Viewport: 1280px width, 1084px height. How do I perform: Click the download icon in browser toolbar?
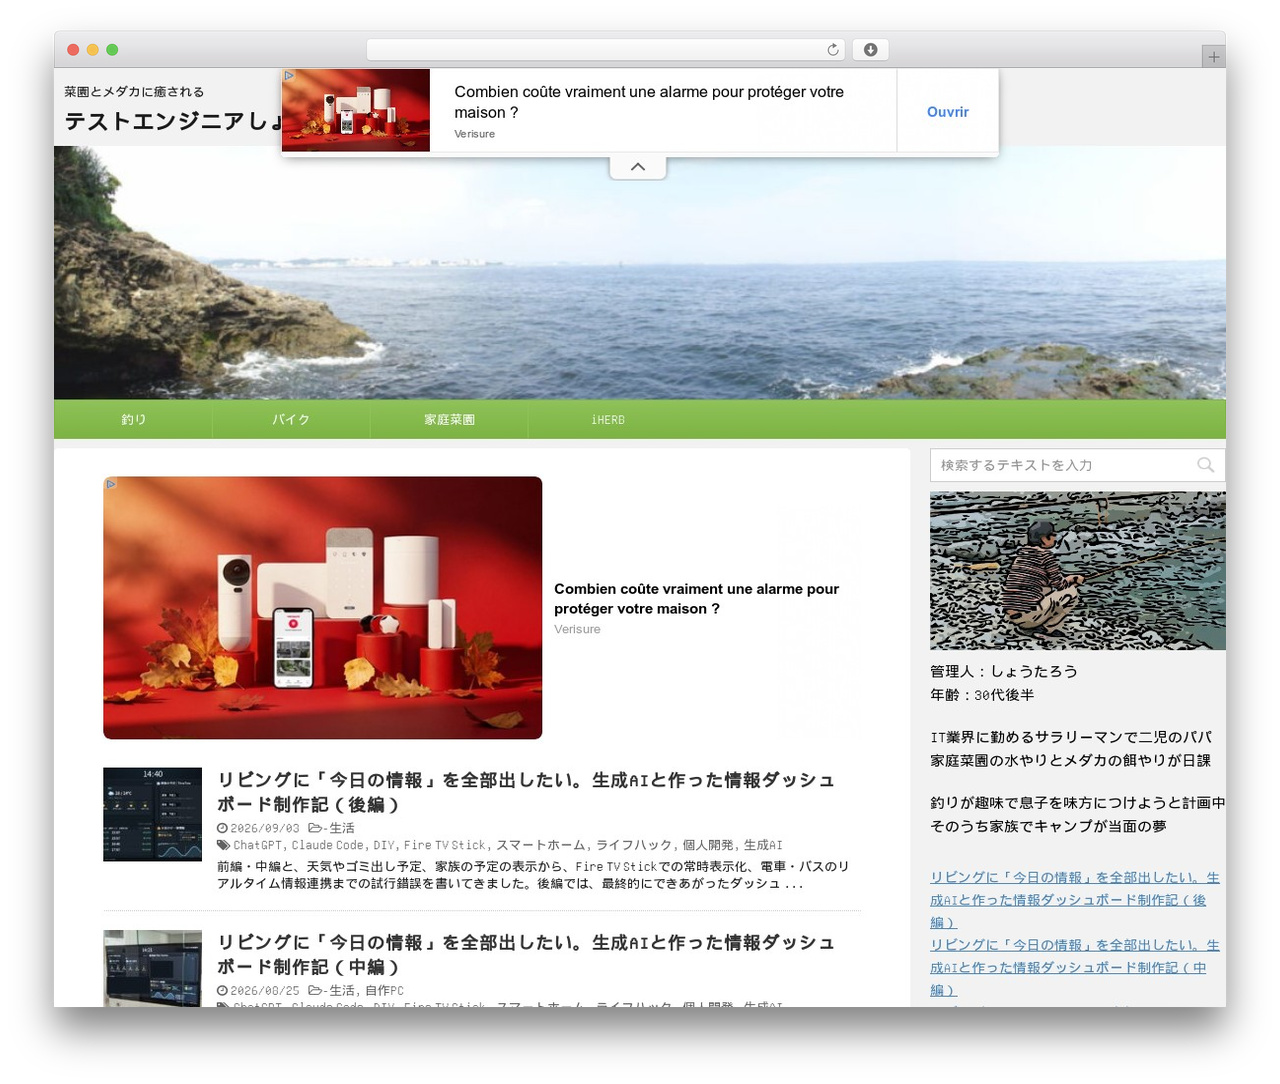click(x=871, y=50)
